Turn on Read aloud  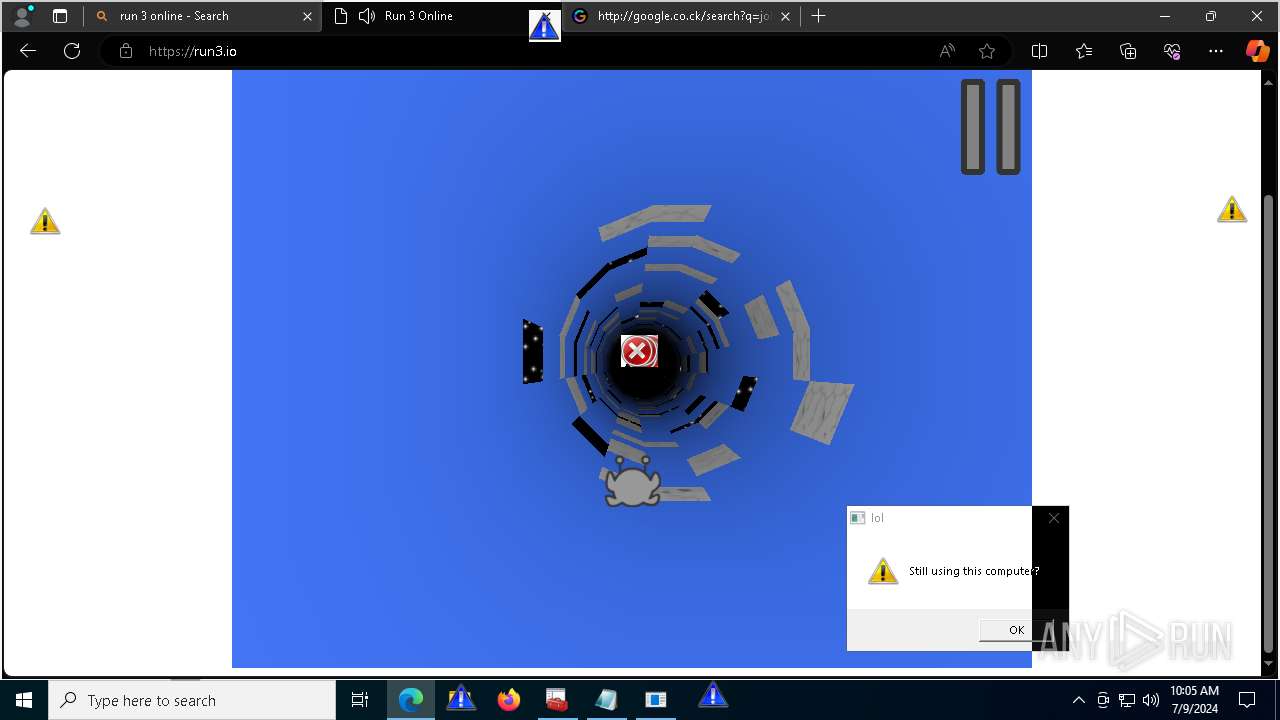947,51
